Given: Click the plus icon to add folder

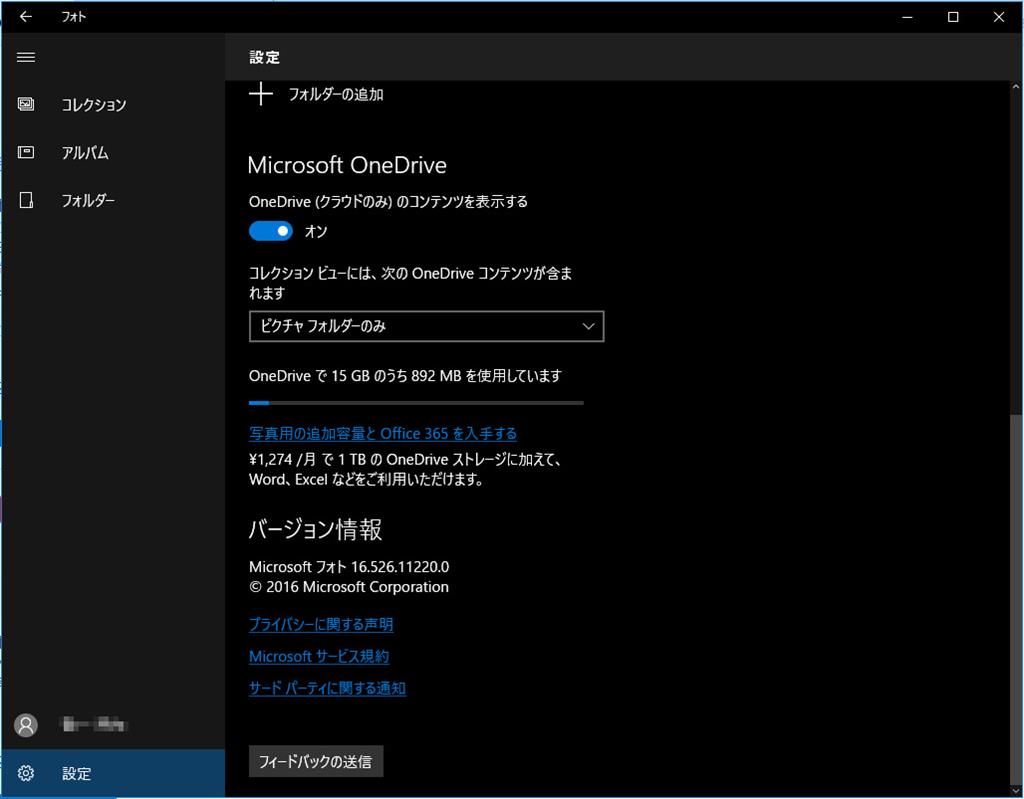Looking at the screenshot, I should (261, 94).
